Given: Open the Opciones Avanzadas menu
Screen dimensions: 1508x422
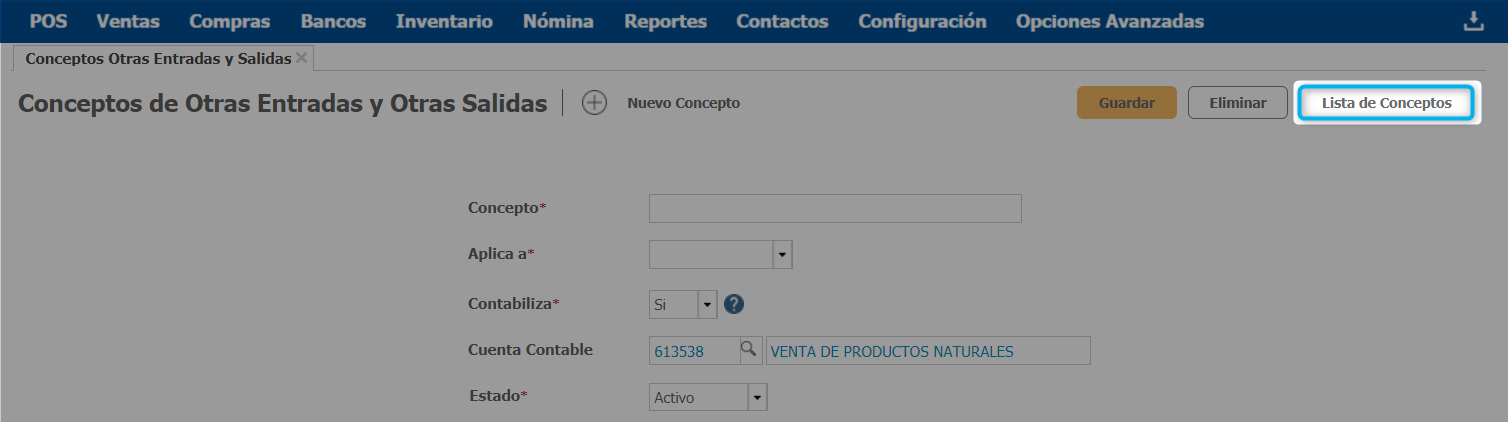Looking at the screenshot, I should pos(1109,21).
